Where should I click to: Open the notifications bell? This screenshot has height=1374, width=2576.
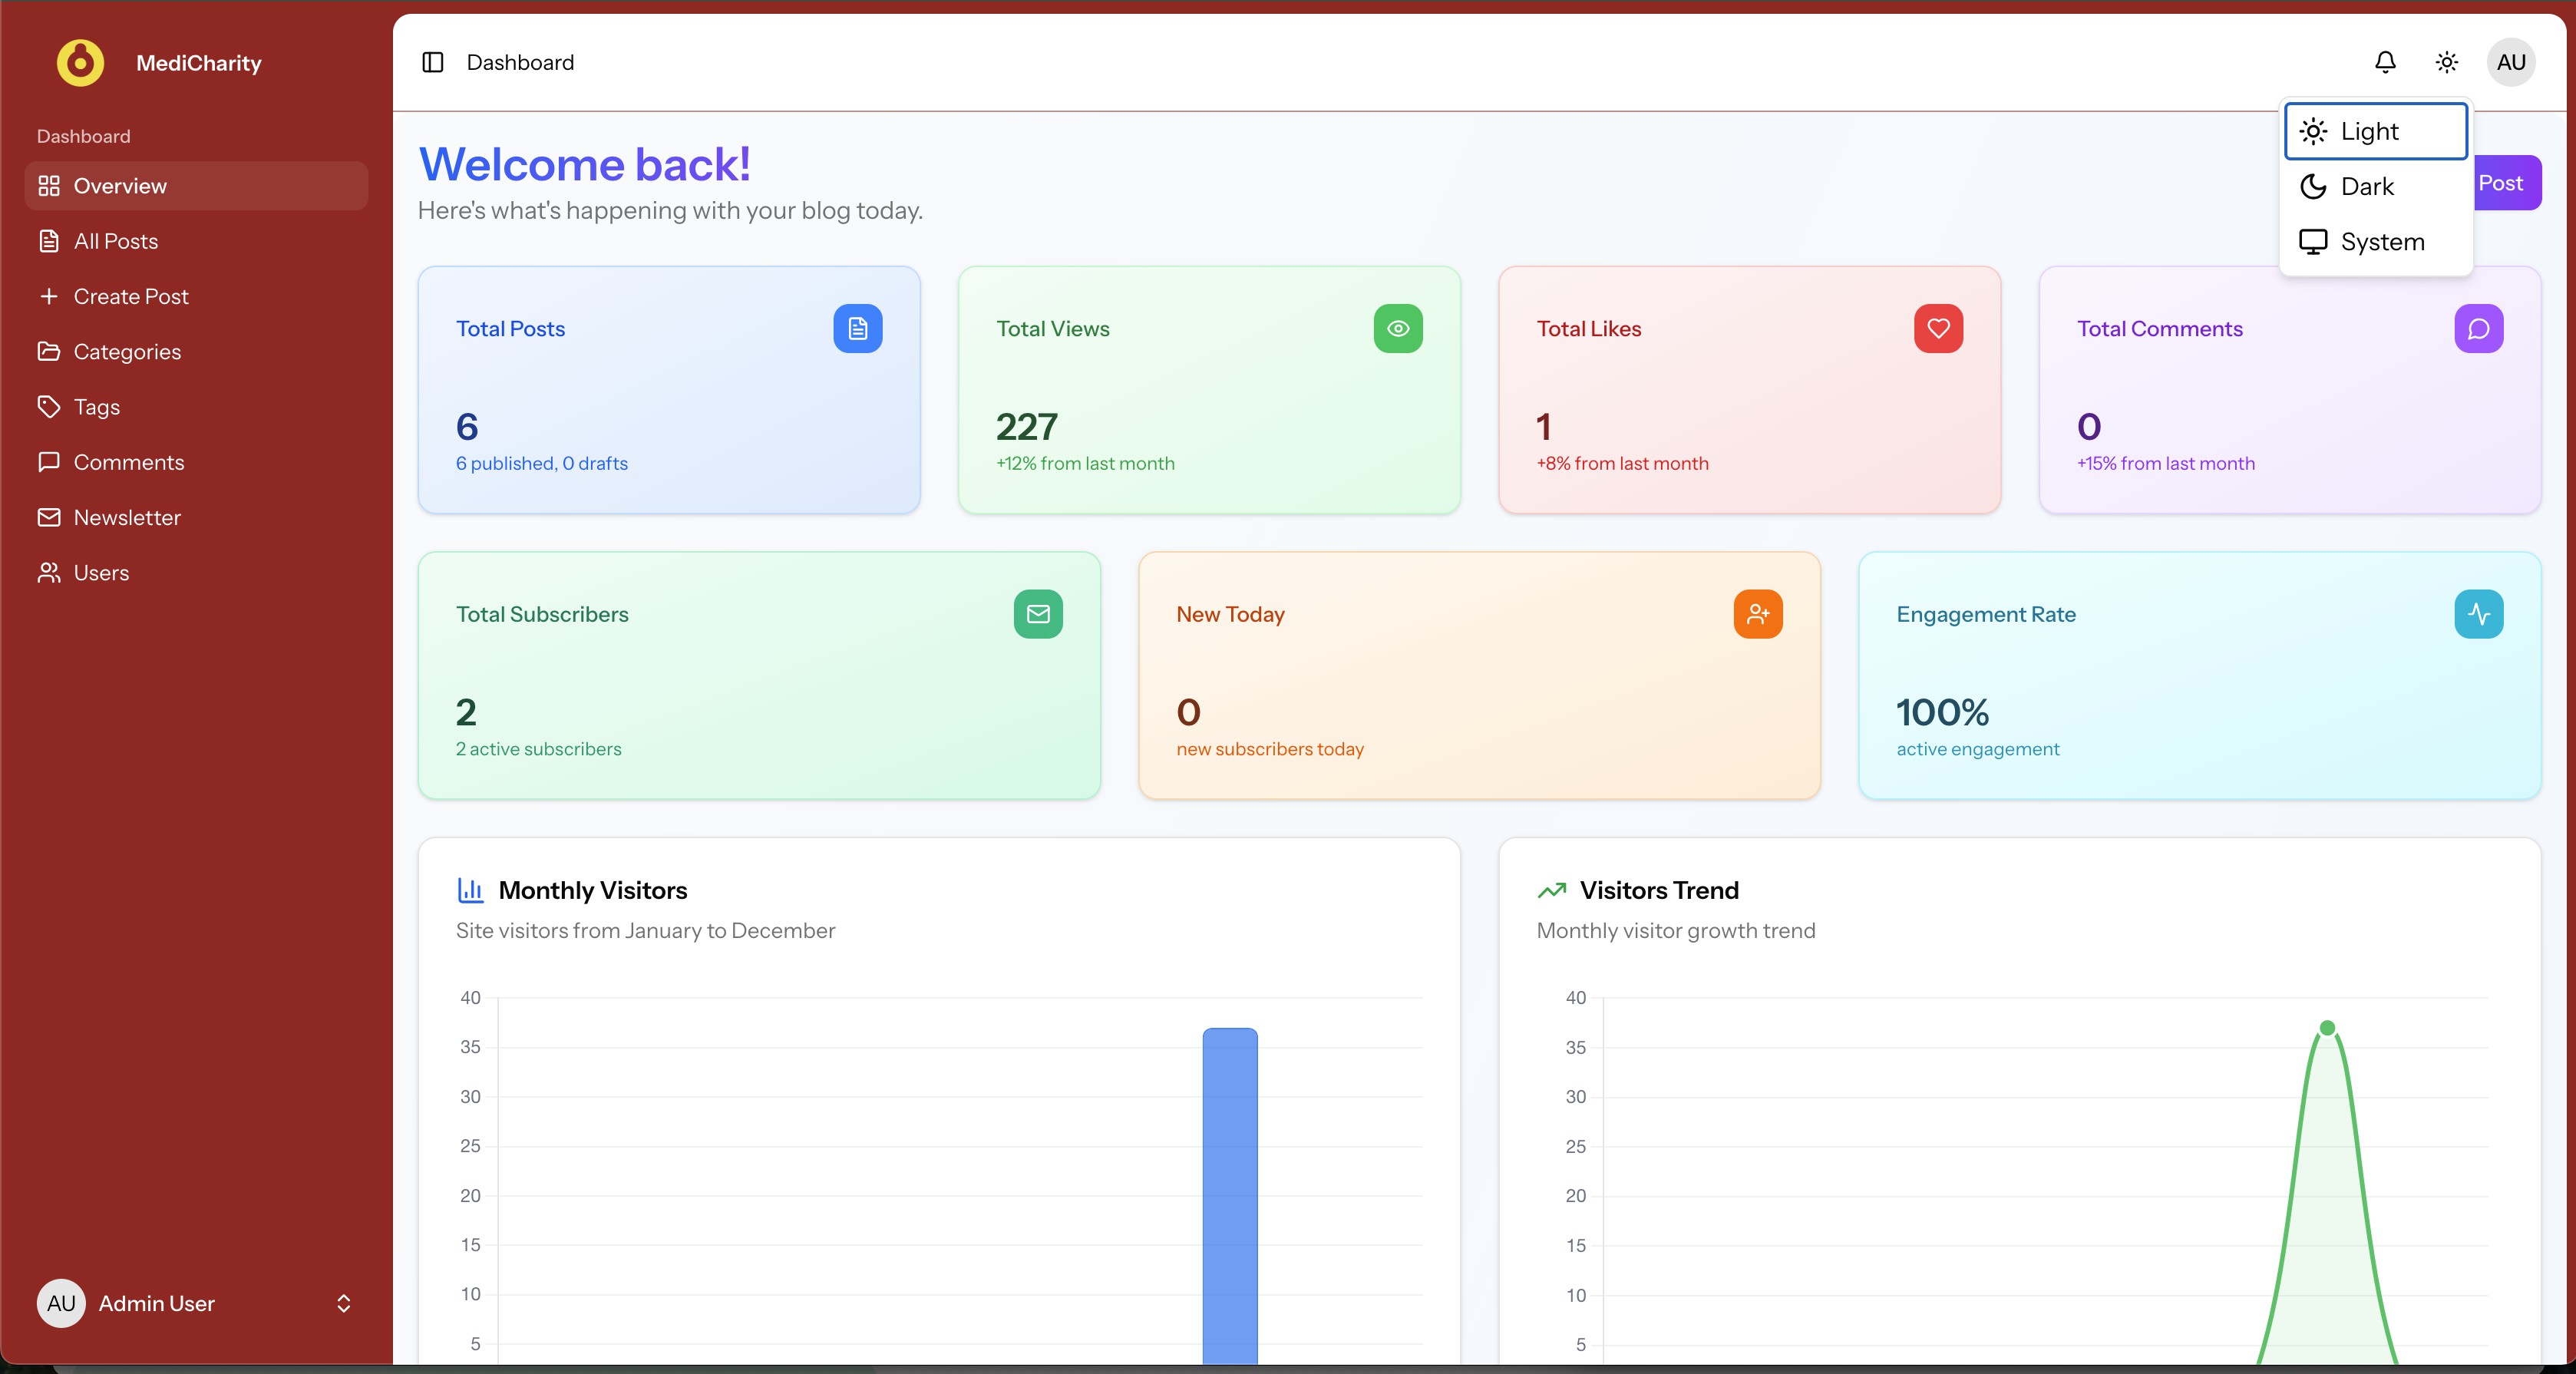(2385, 62)
